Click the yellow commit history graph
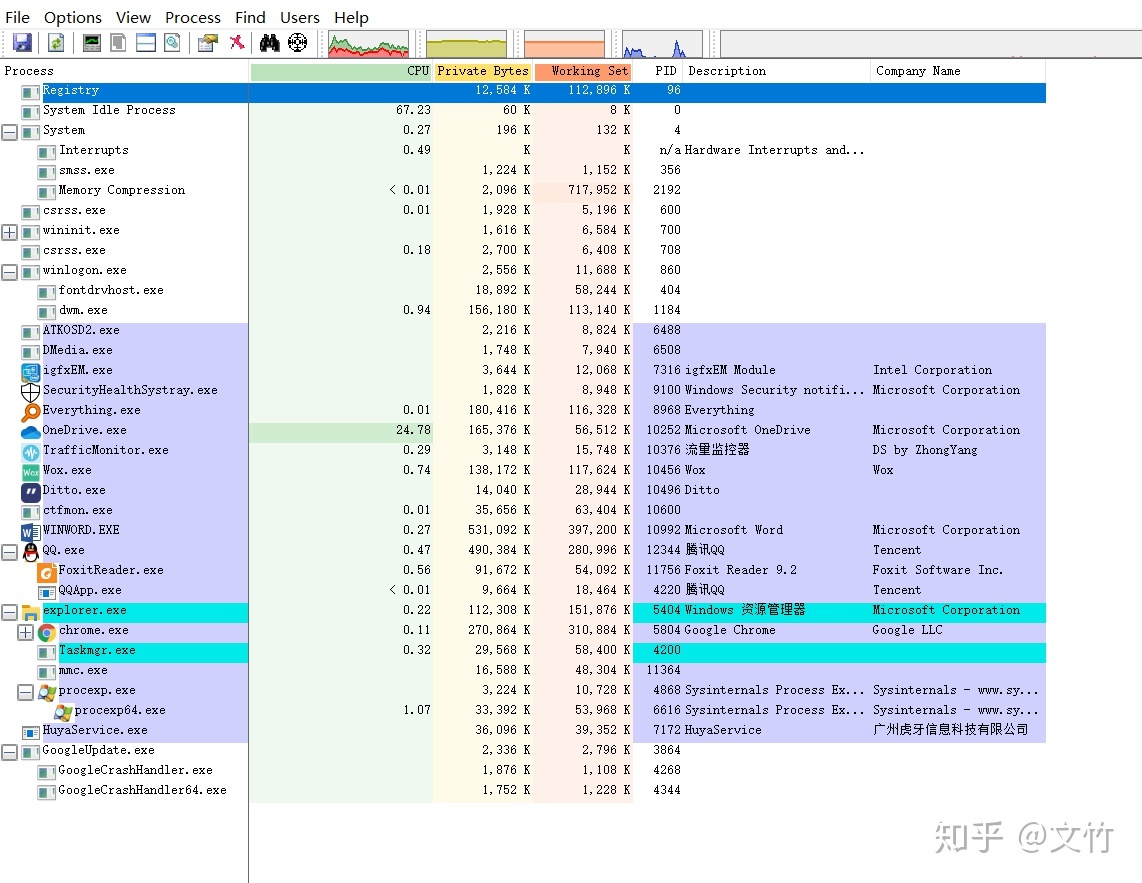Image resolution: width=1142 pixels, height=883 pixels. tap(466, 44)
